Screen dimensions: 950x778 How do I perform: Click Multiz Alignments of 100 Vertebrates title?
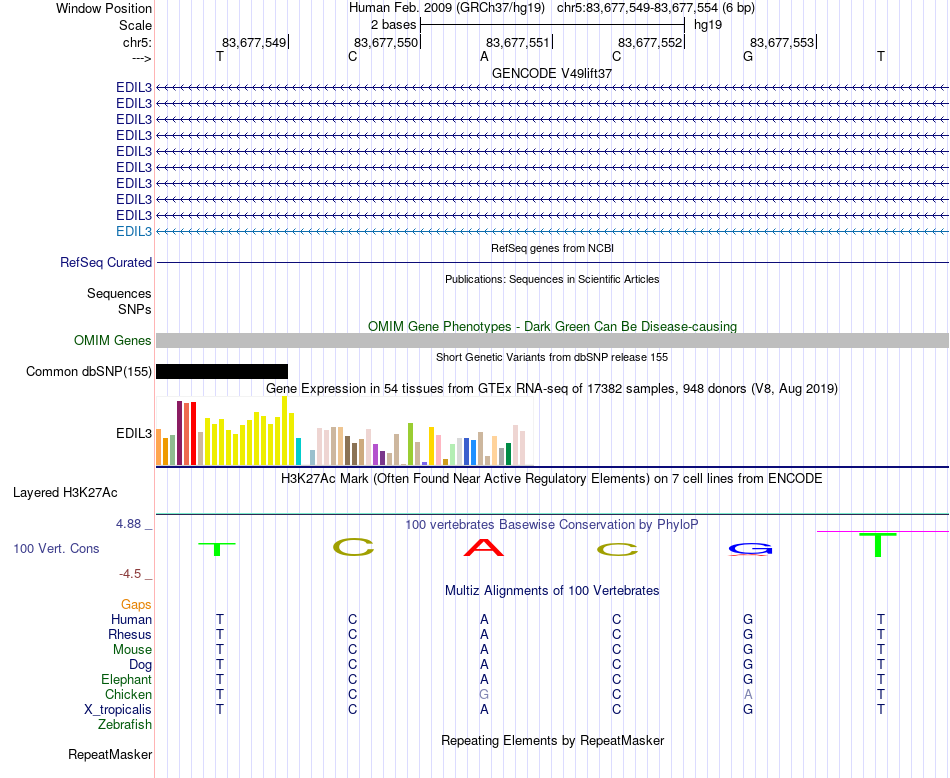coord(552,591)
